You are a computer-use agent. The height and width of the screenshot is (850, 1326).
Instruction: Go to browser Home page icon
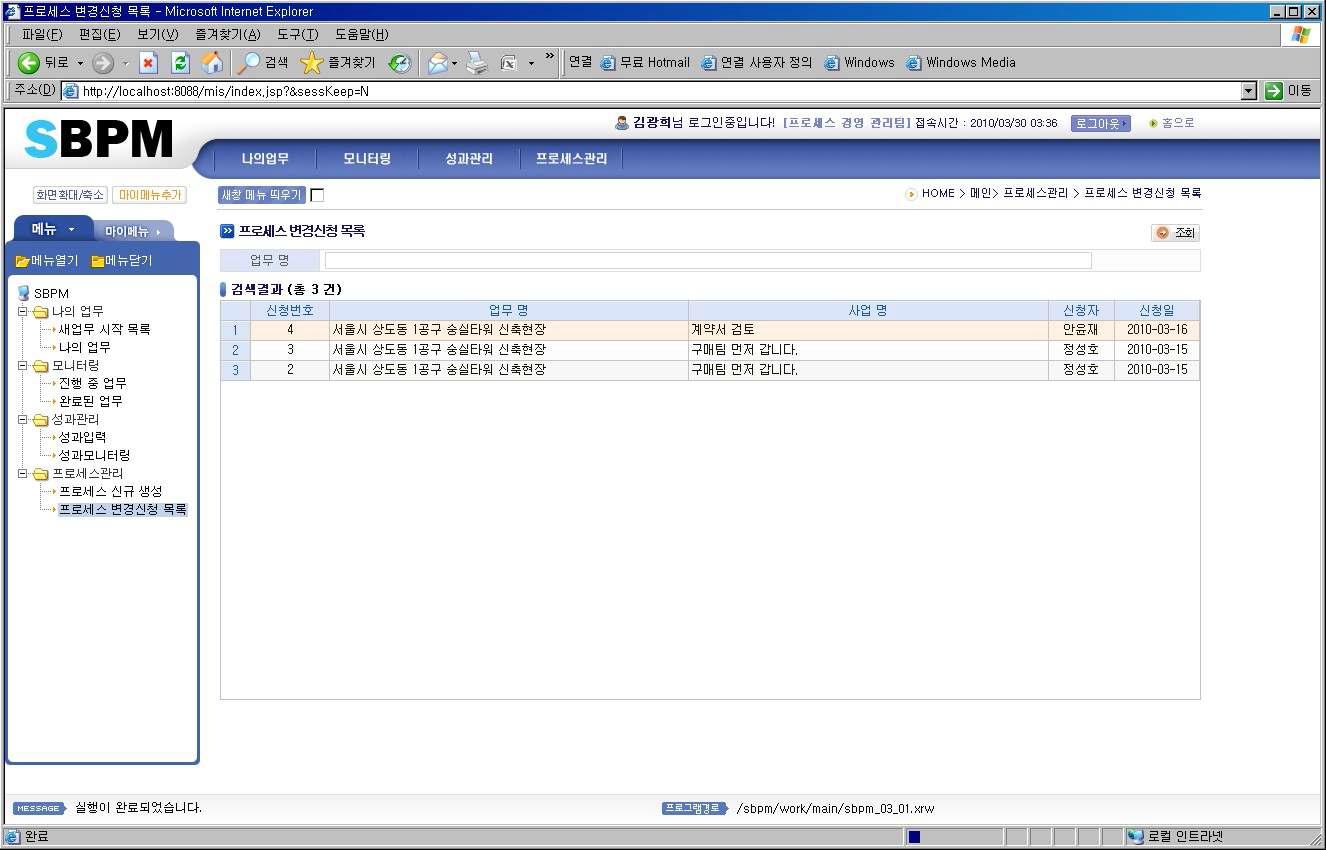click(212, 63)
